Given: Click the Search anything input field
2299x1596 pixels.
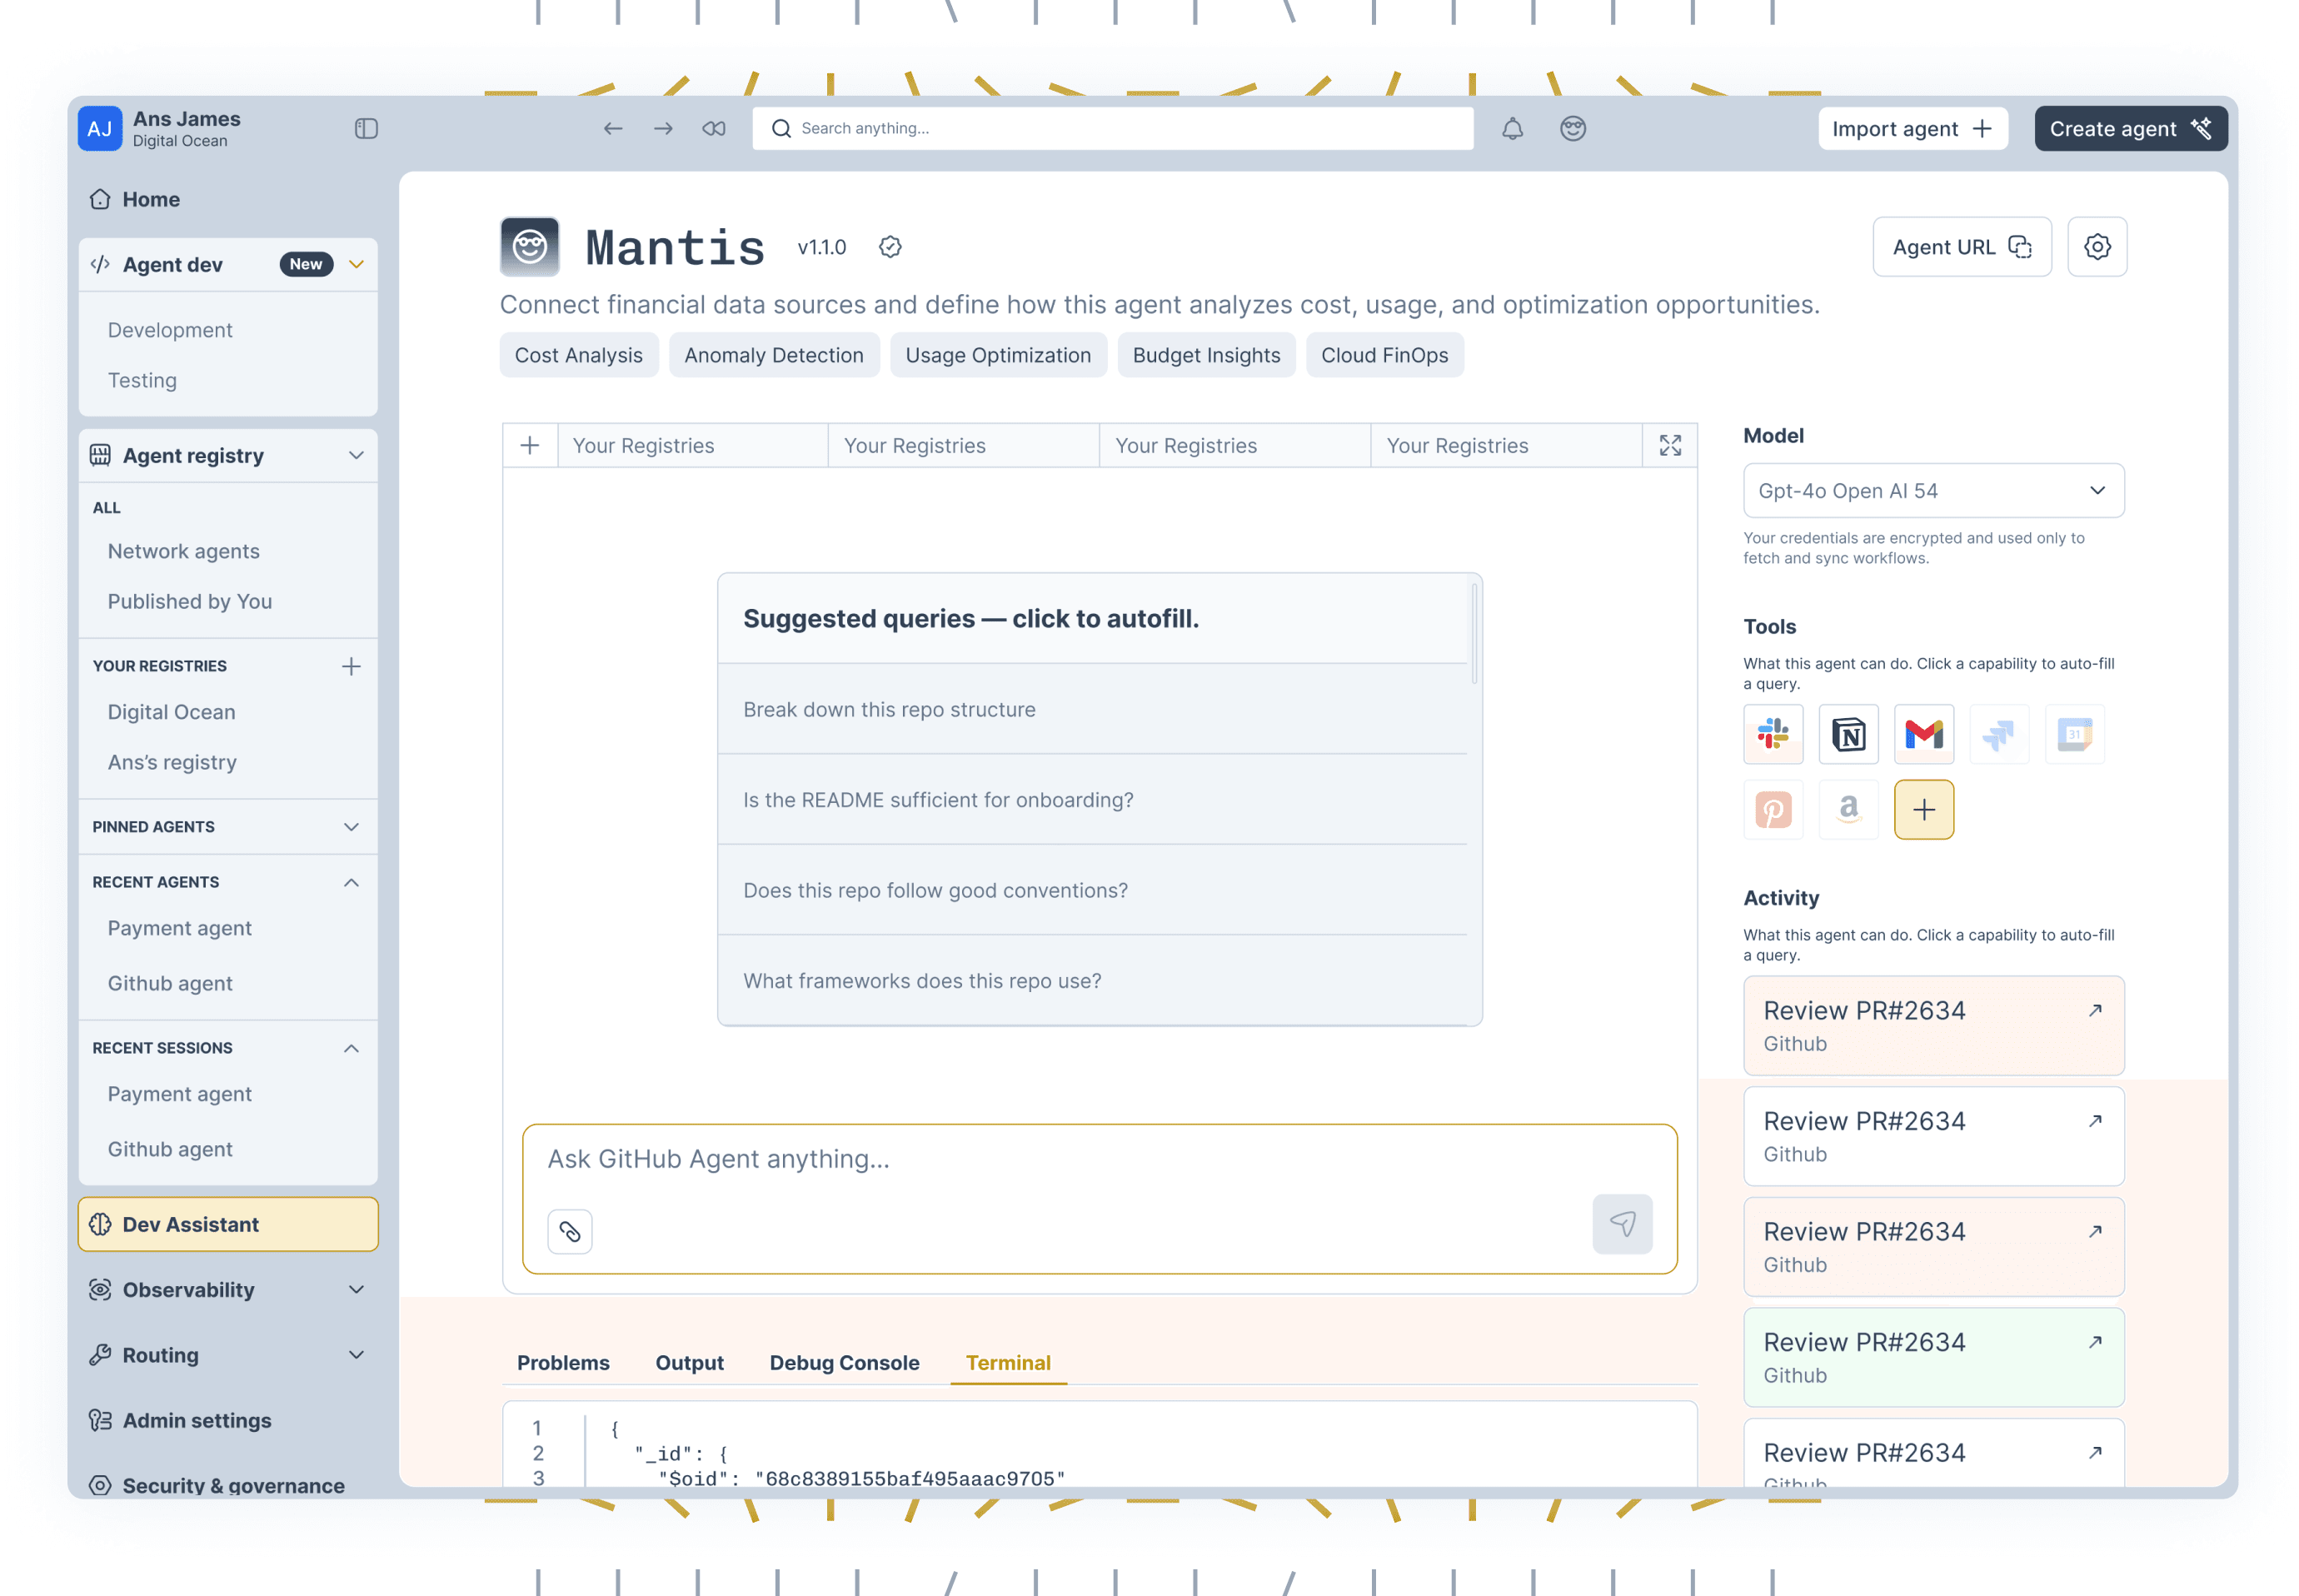Looking at the screenshot, I should (x=1112, y=128).
